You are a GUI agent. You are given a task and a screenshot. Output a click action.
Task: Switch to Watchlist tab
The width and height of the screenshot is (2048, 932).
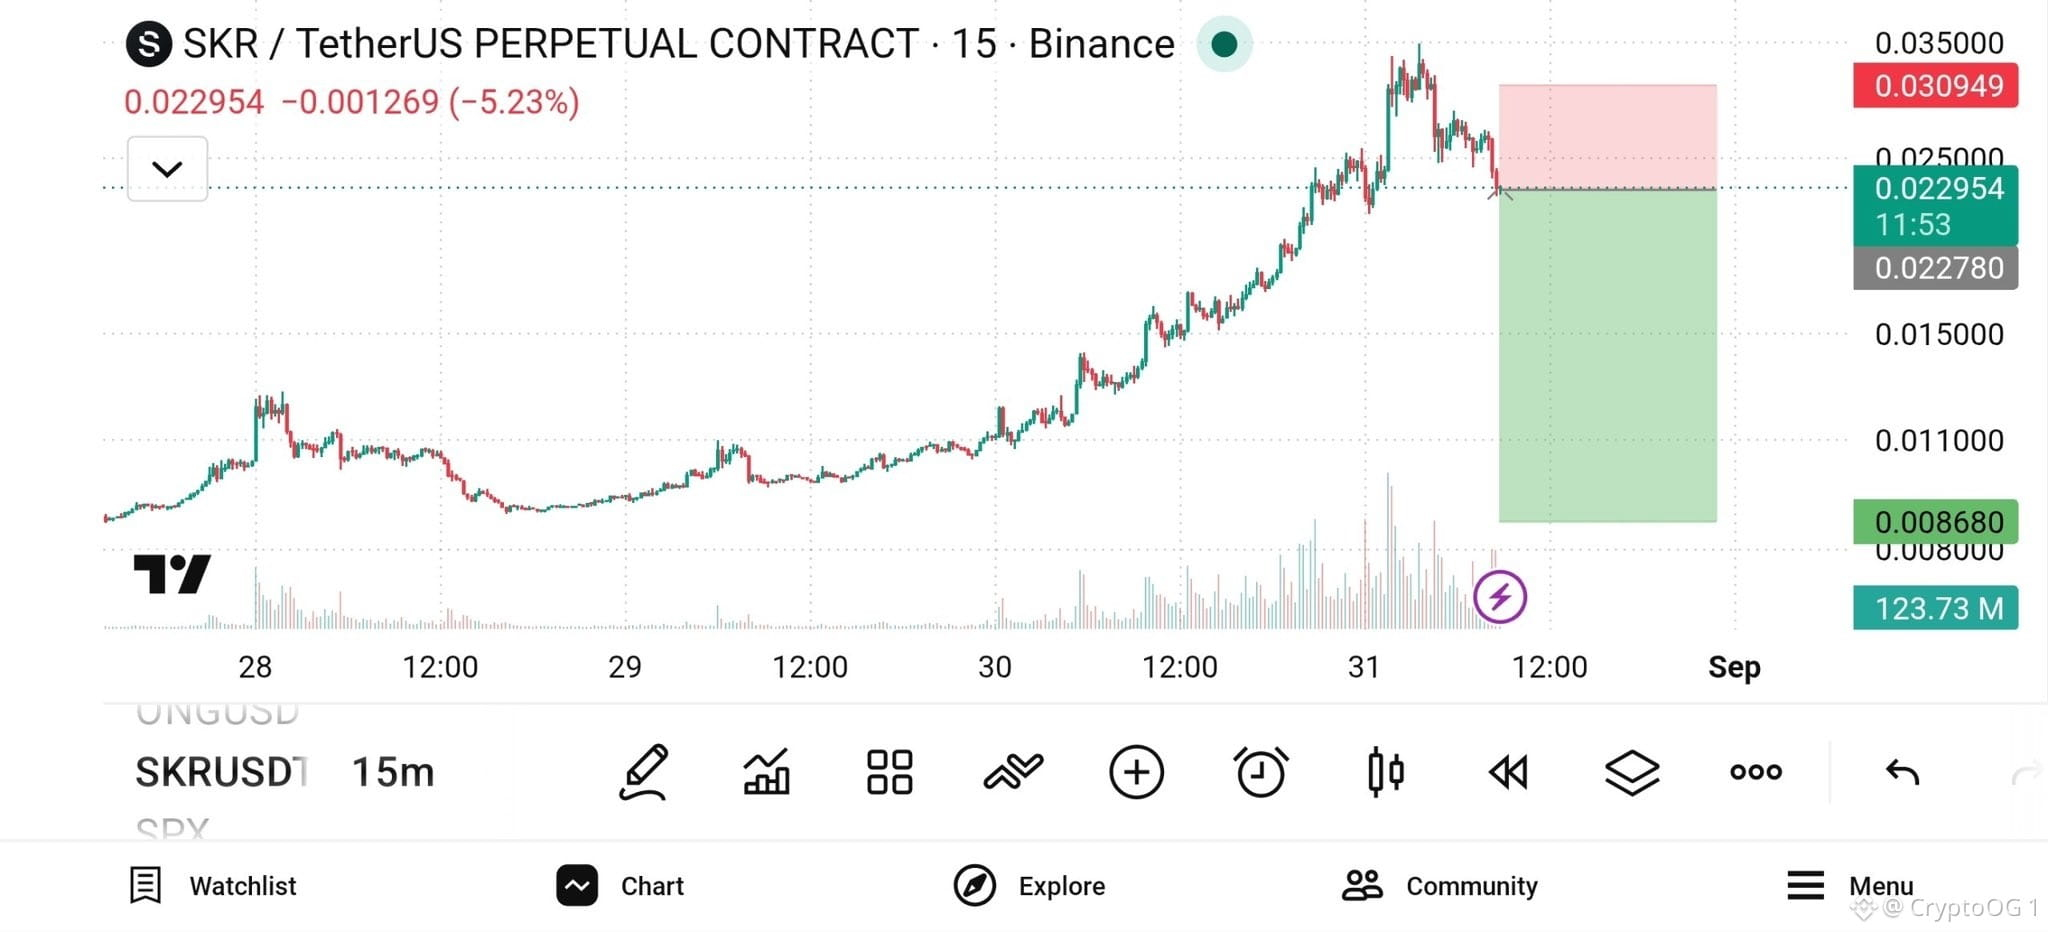click(213, 886)
